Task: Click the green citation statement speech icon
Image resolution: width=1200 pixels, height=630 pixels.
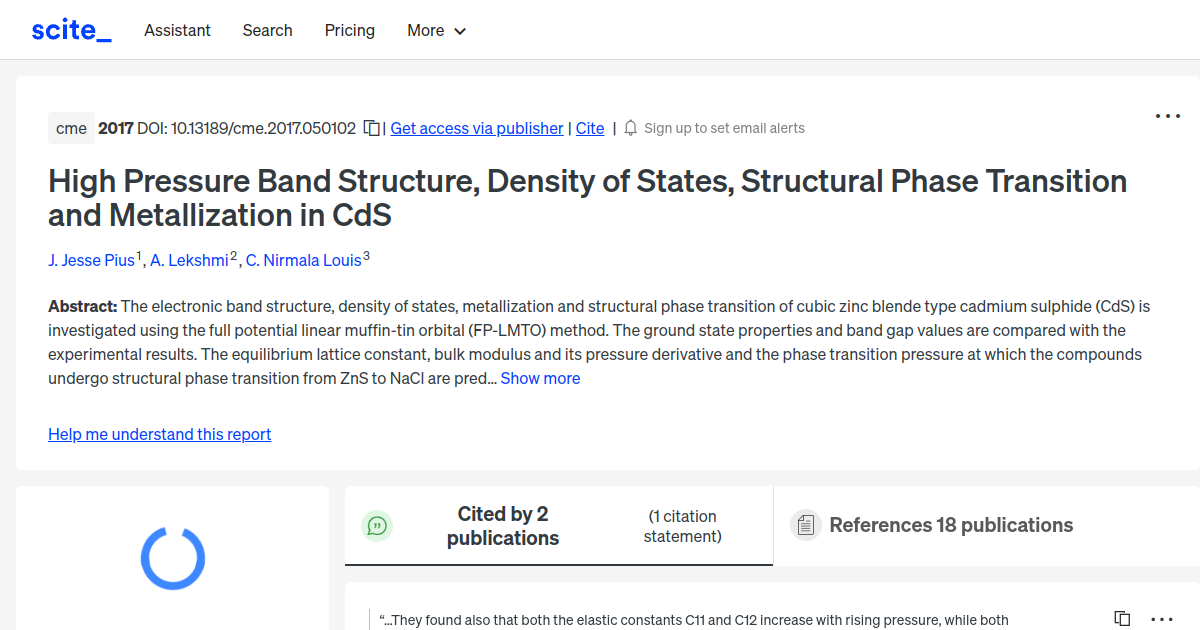Action: [x=377, y=525]
